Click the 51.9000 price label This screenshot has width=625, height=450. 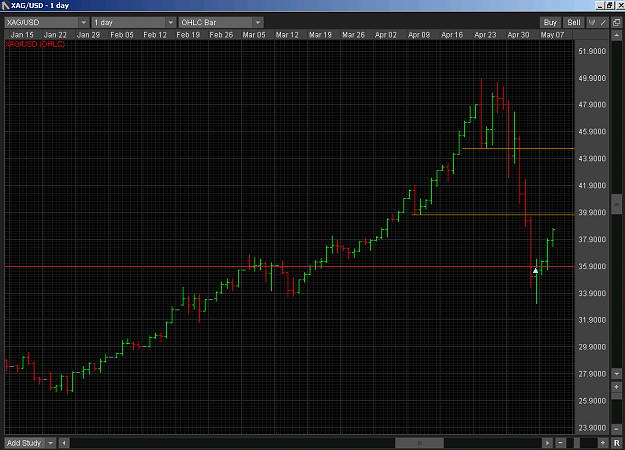tap(592, 51)
